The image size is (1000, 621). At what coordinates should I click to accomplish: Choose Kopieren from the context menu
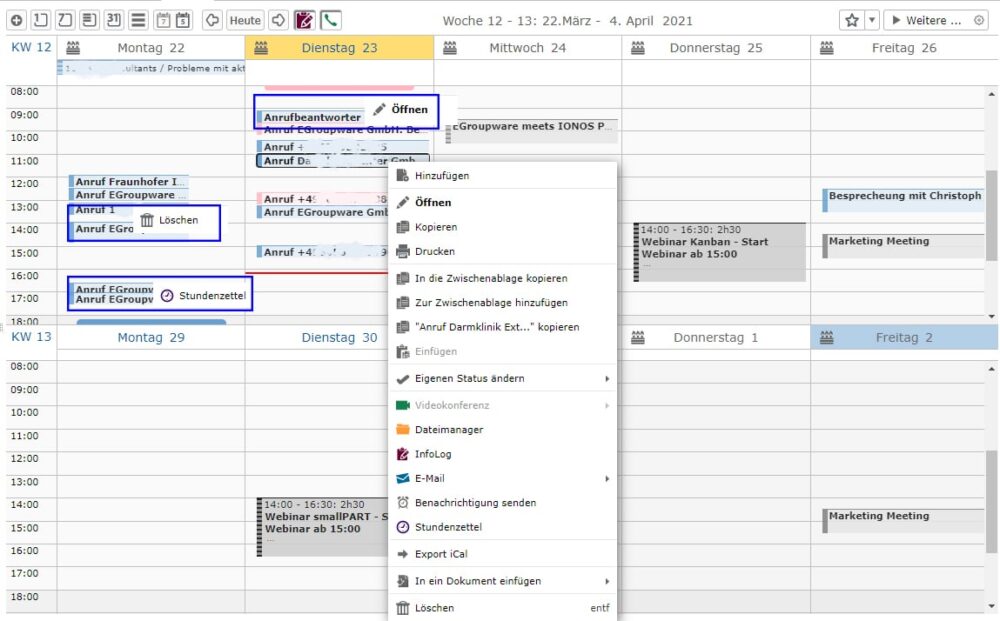436,227
